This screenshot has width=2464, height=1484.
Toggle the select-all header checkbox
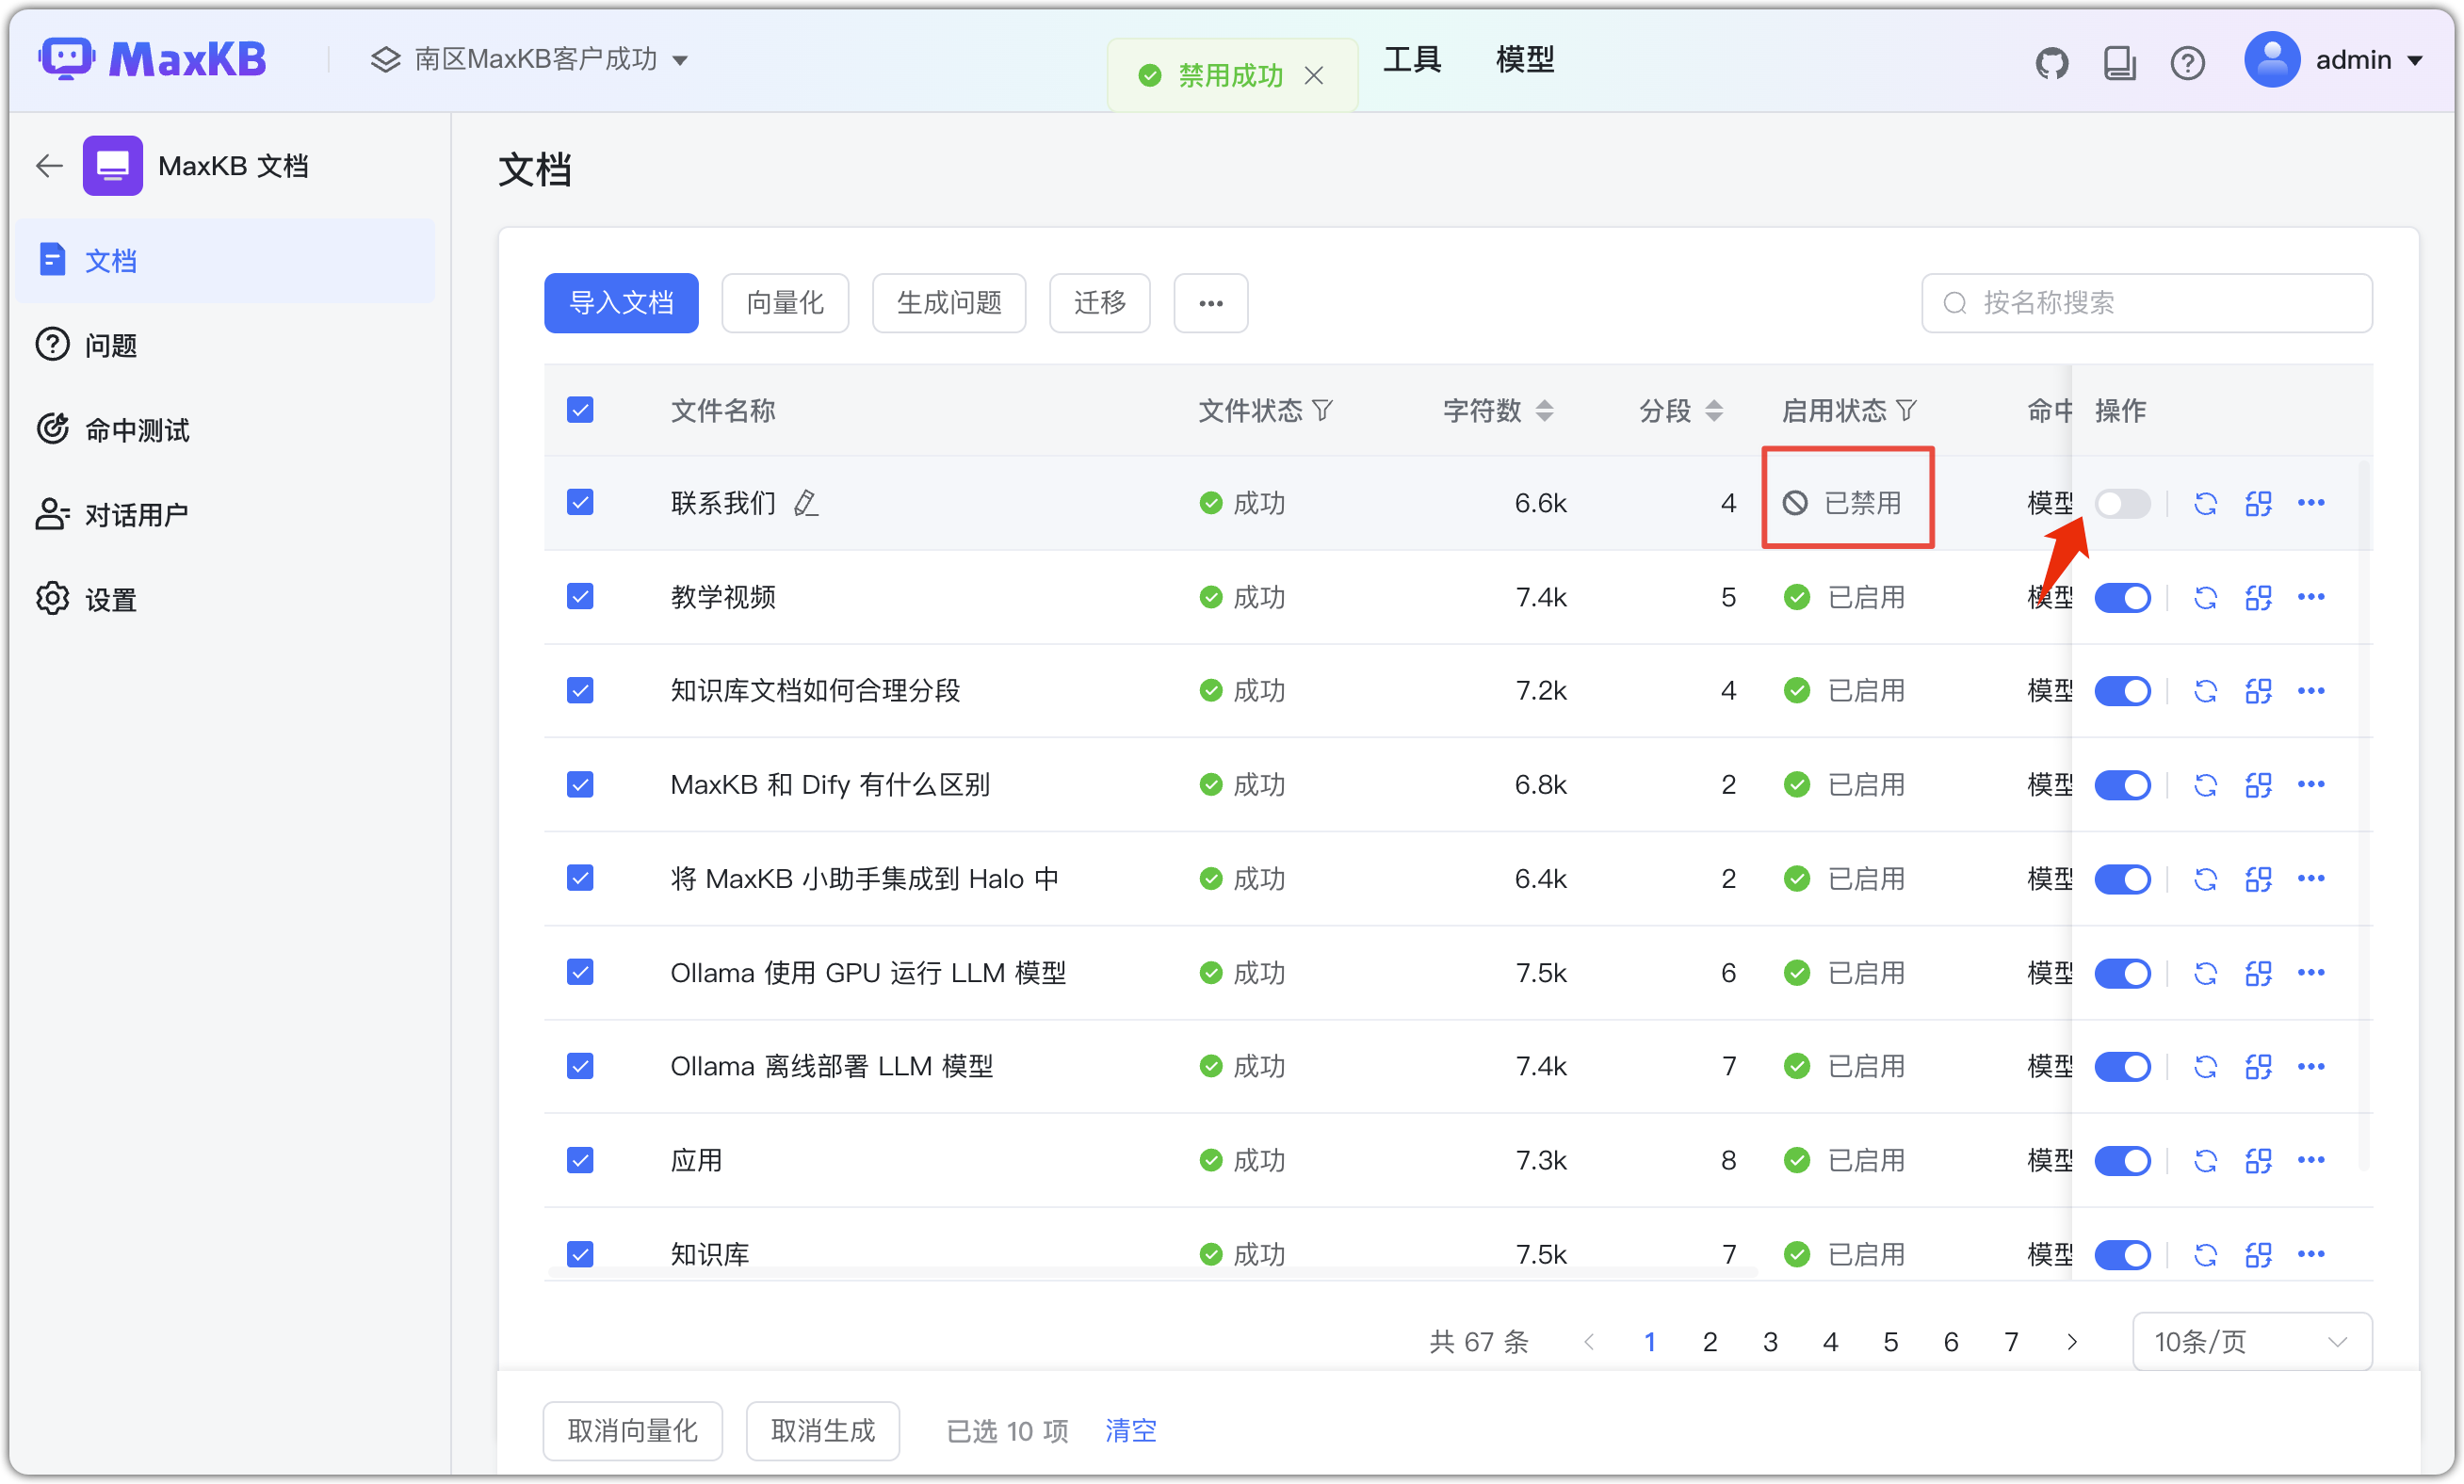tap(580, 410)
